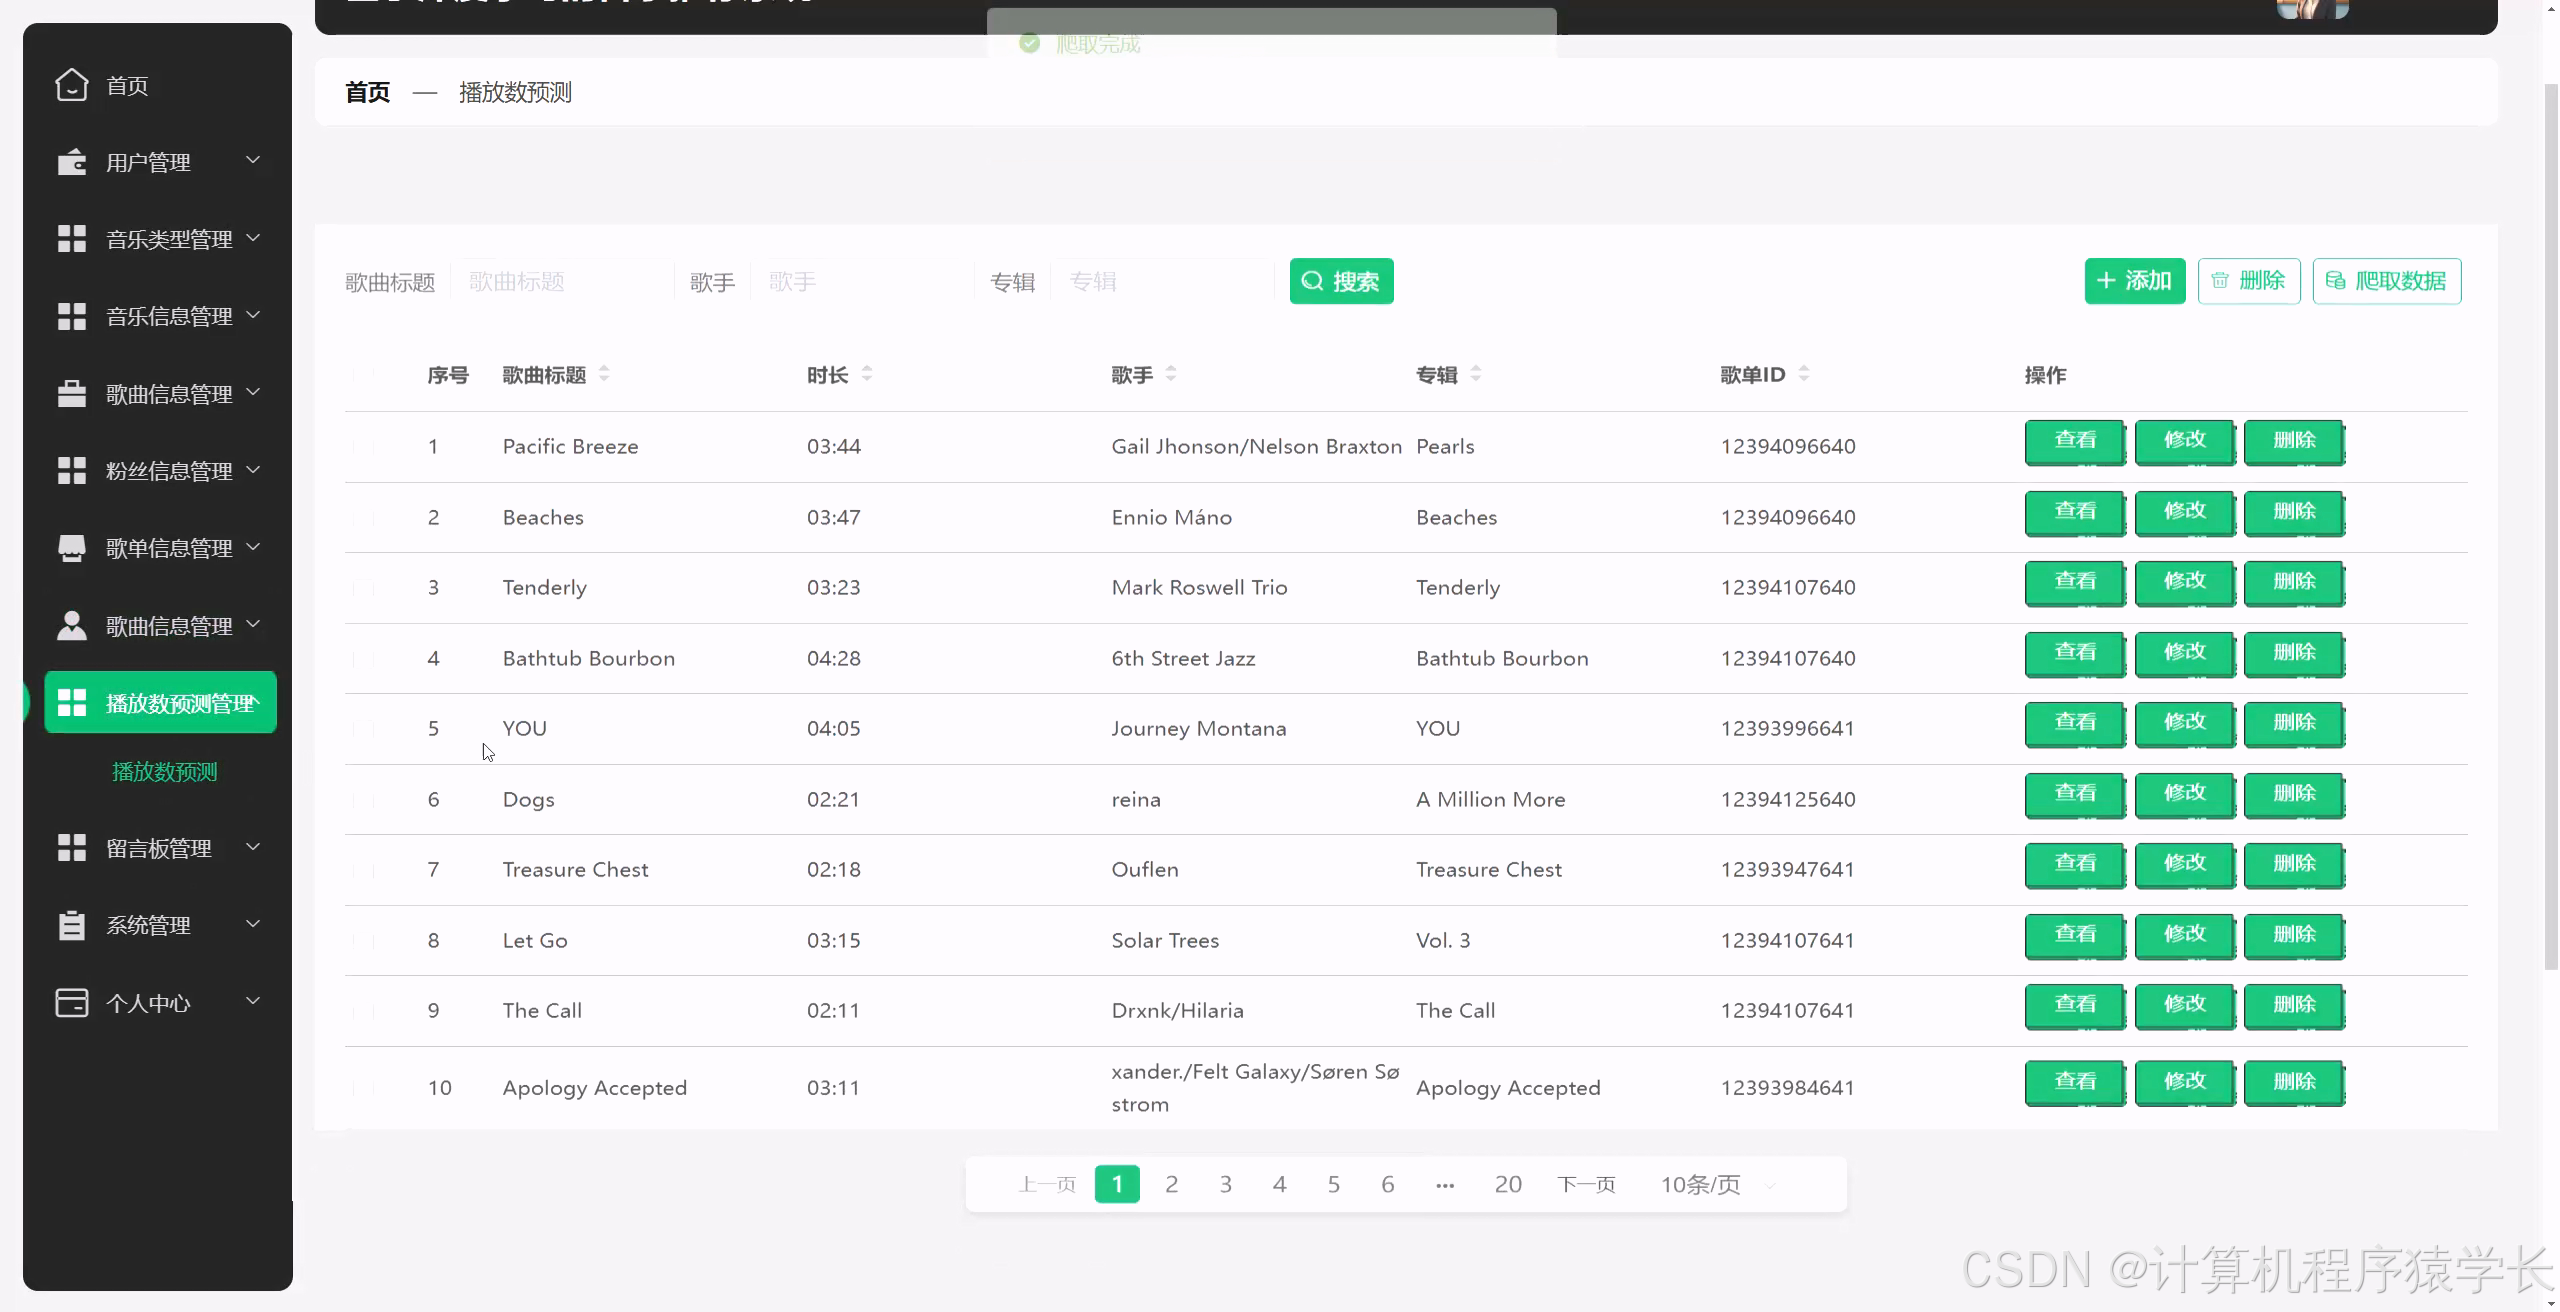Click the 歌单信息管理 shop icon

71,548
